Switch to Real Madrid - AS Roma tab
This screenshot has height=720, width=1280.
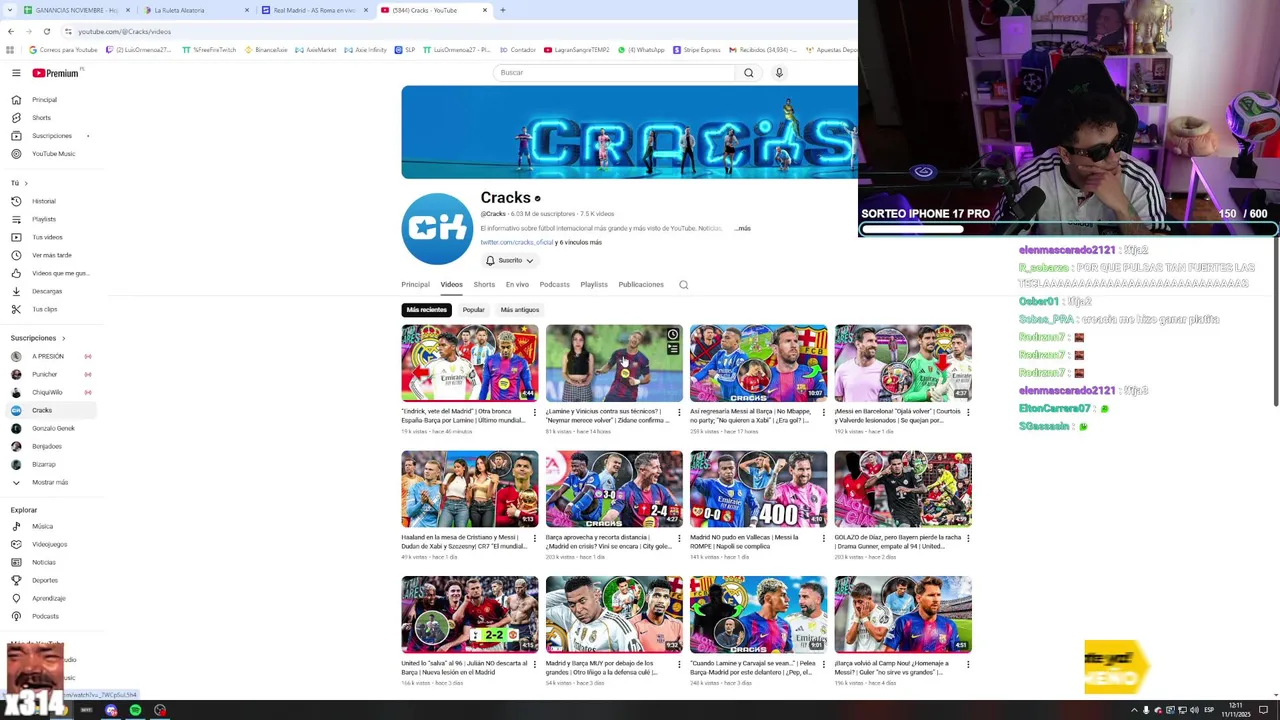point(315,10)
